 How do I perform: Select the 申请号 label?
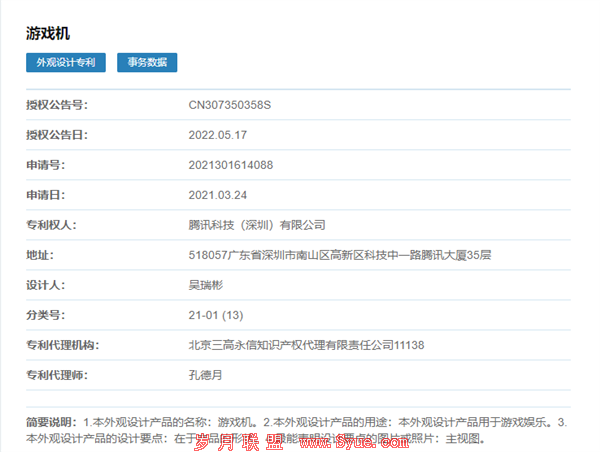click(x=45, y=165)
